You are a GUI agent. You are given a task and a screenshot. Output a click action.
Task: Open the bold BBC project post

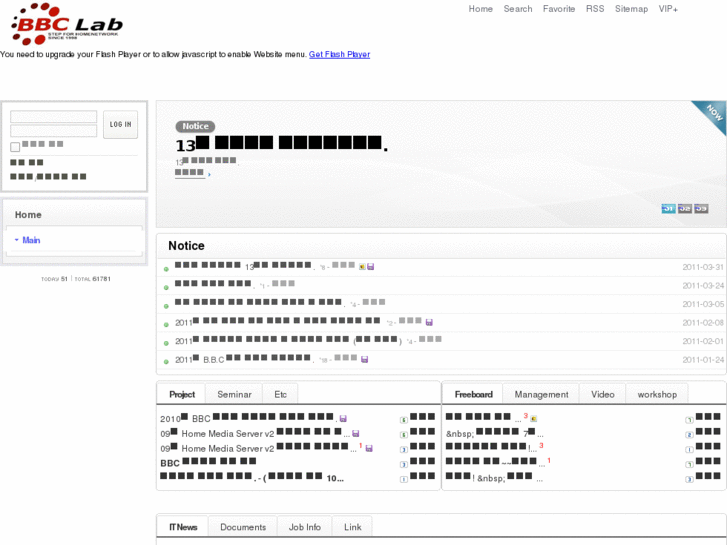tap(208, 462)
